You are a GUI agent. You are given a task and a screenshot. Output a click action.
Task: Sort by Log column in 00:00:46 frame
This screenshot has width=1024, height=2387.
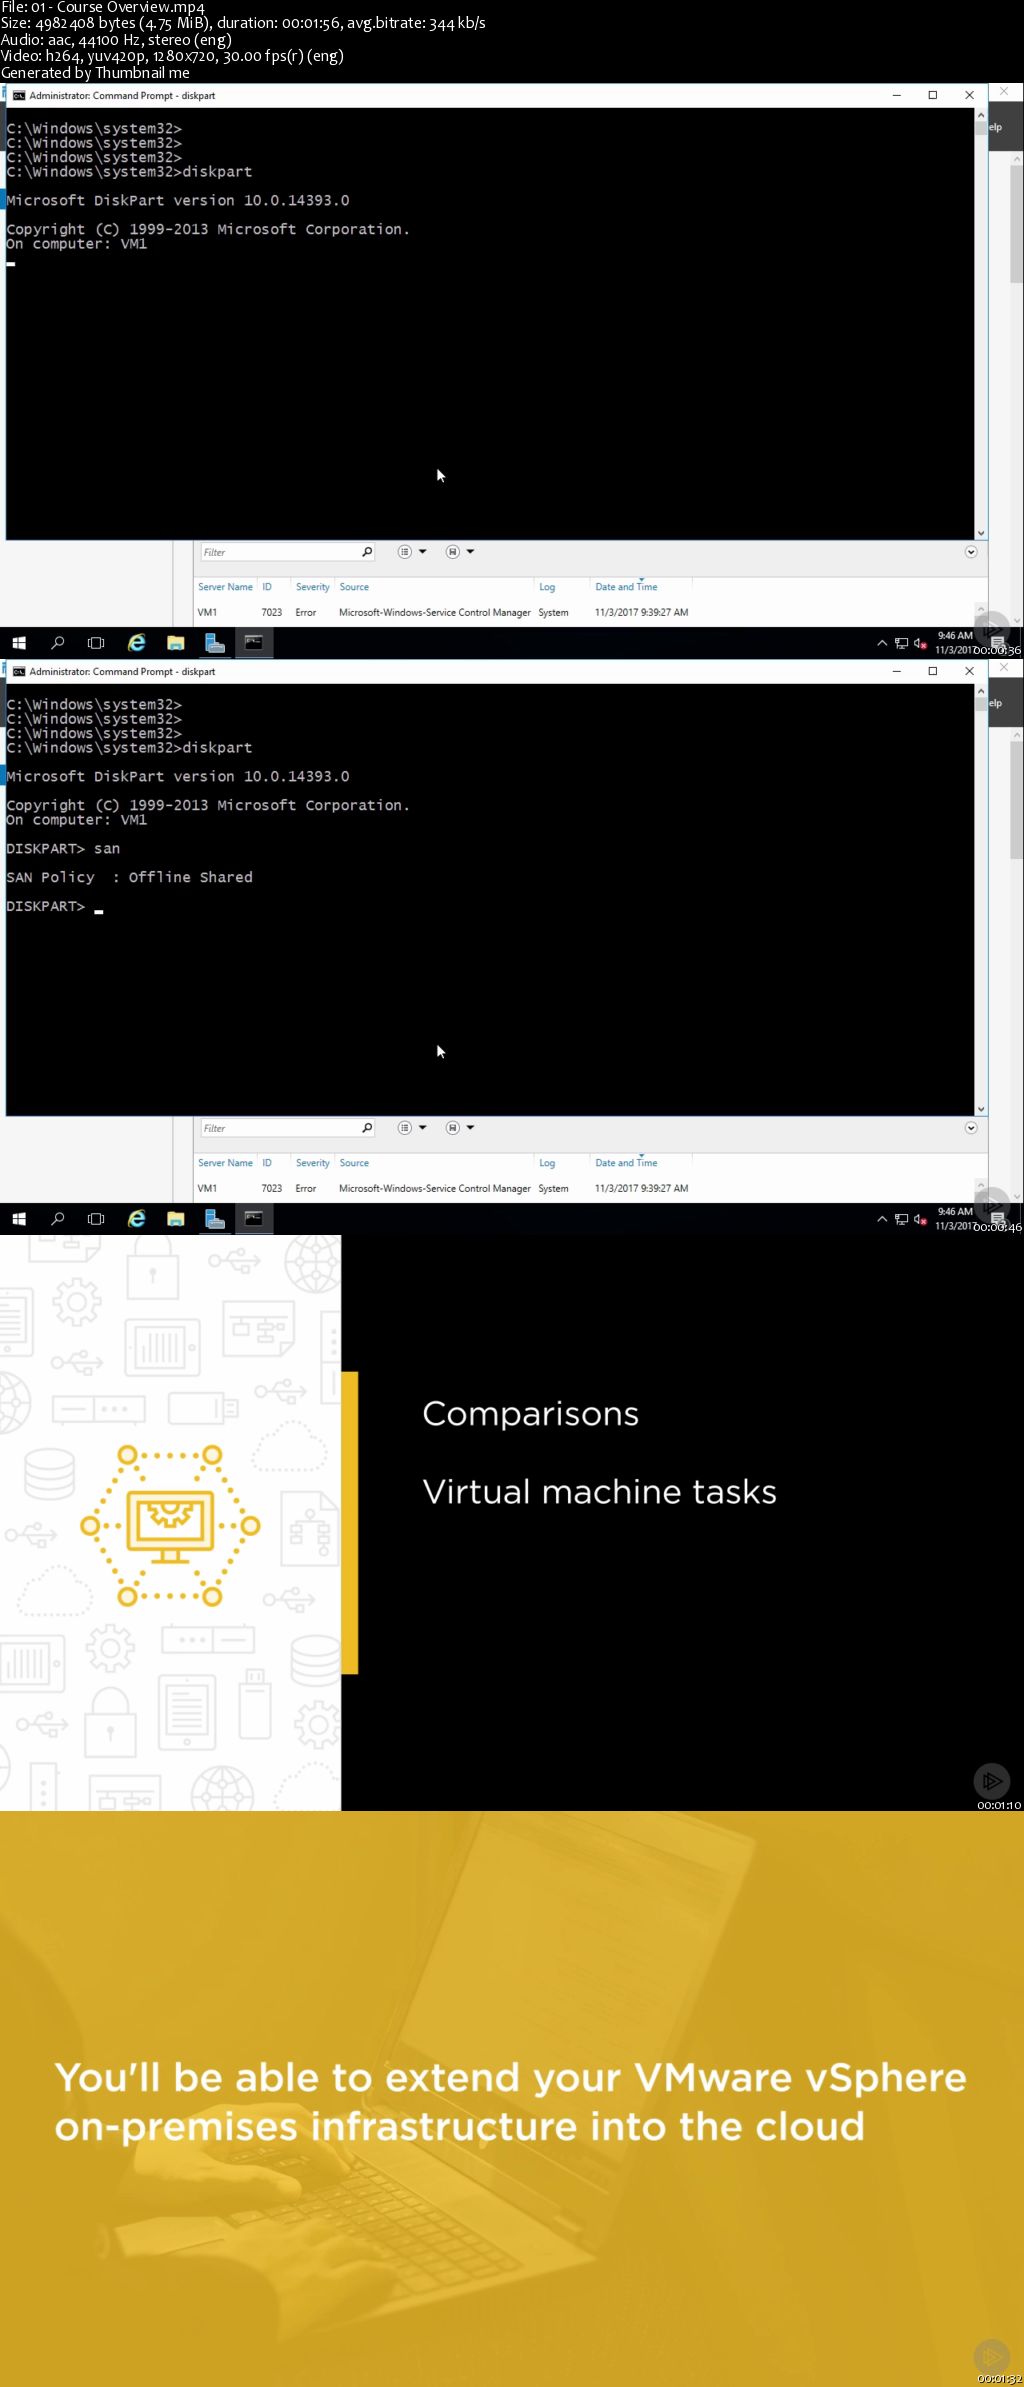pyautogui.click(x=547, y=1163)
